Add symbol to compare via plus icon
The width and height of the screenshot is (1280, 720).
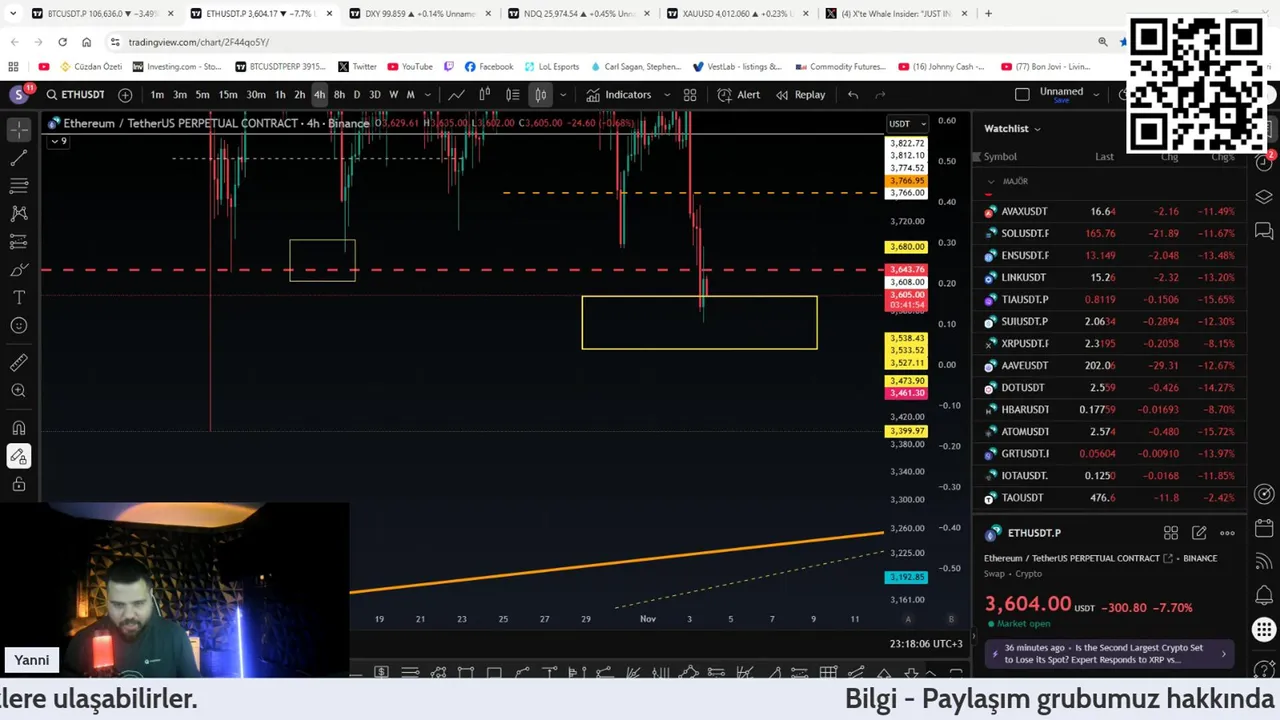point(125,95)
